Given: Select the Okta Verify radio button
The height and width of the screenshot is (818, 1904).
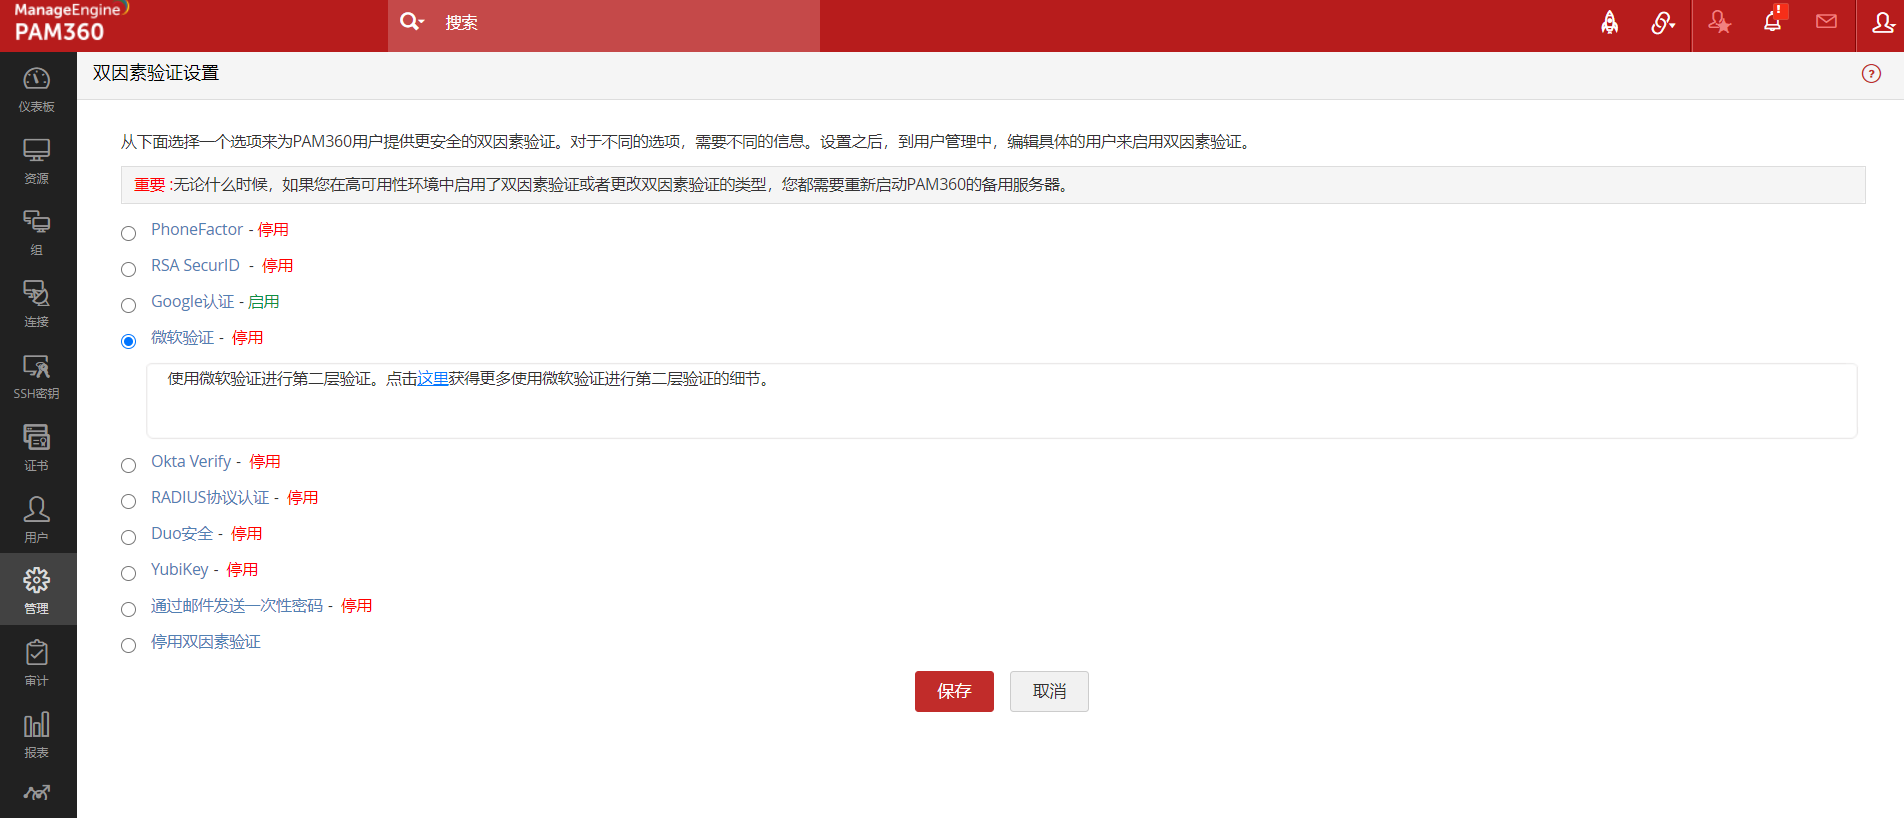Looking at the screenshot, I should 128,465.
